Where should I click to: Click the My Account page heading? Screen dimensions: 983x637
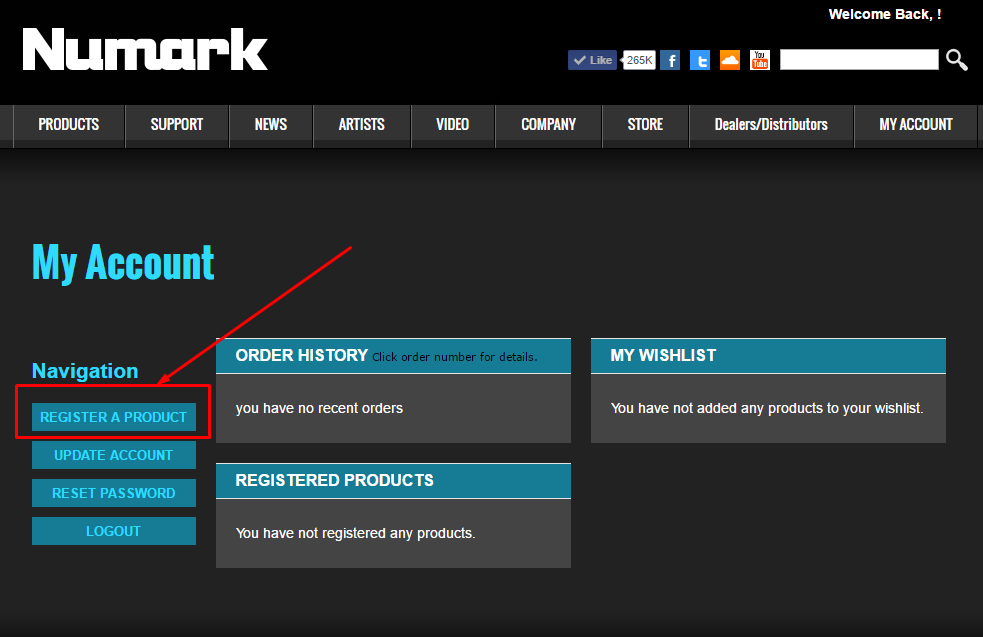[x=123, y=263]
